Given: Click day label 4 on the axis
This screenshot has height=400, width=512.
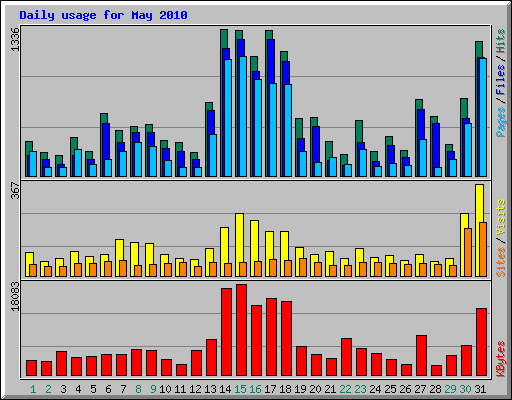Looking at the screenshot, I should click(x=78, y=389).
